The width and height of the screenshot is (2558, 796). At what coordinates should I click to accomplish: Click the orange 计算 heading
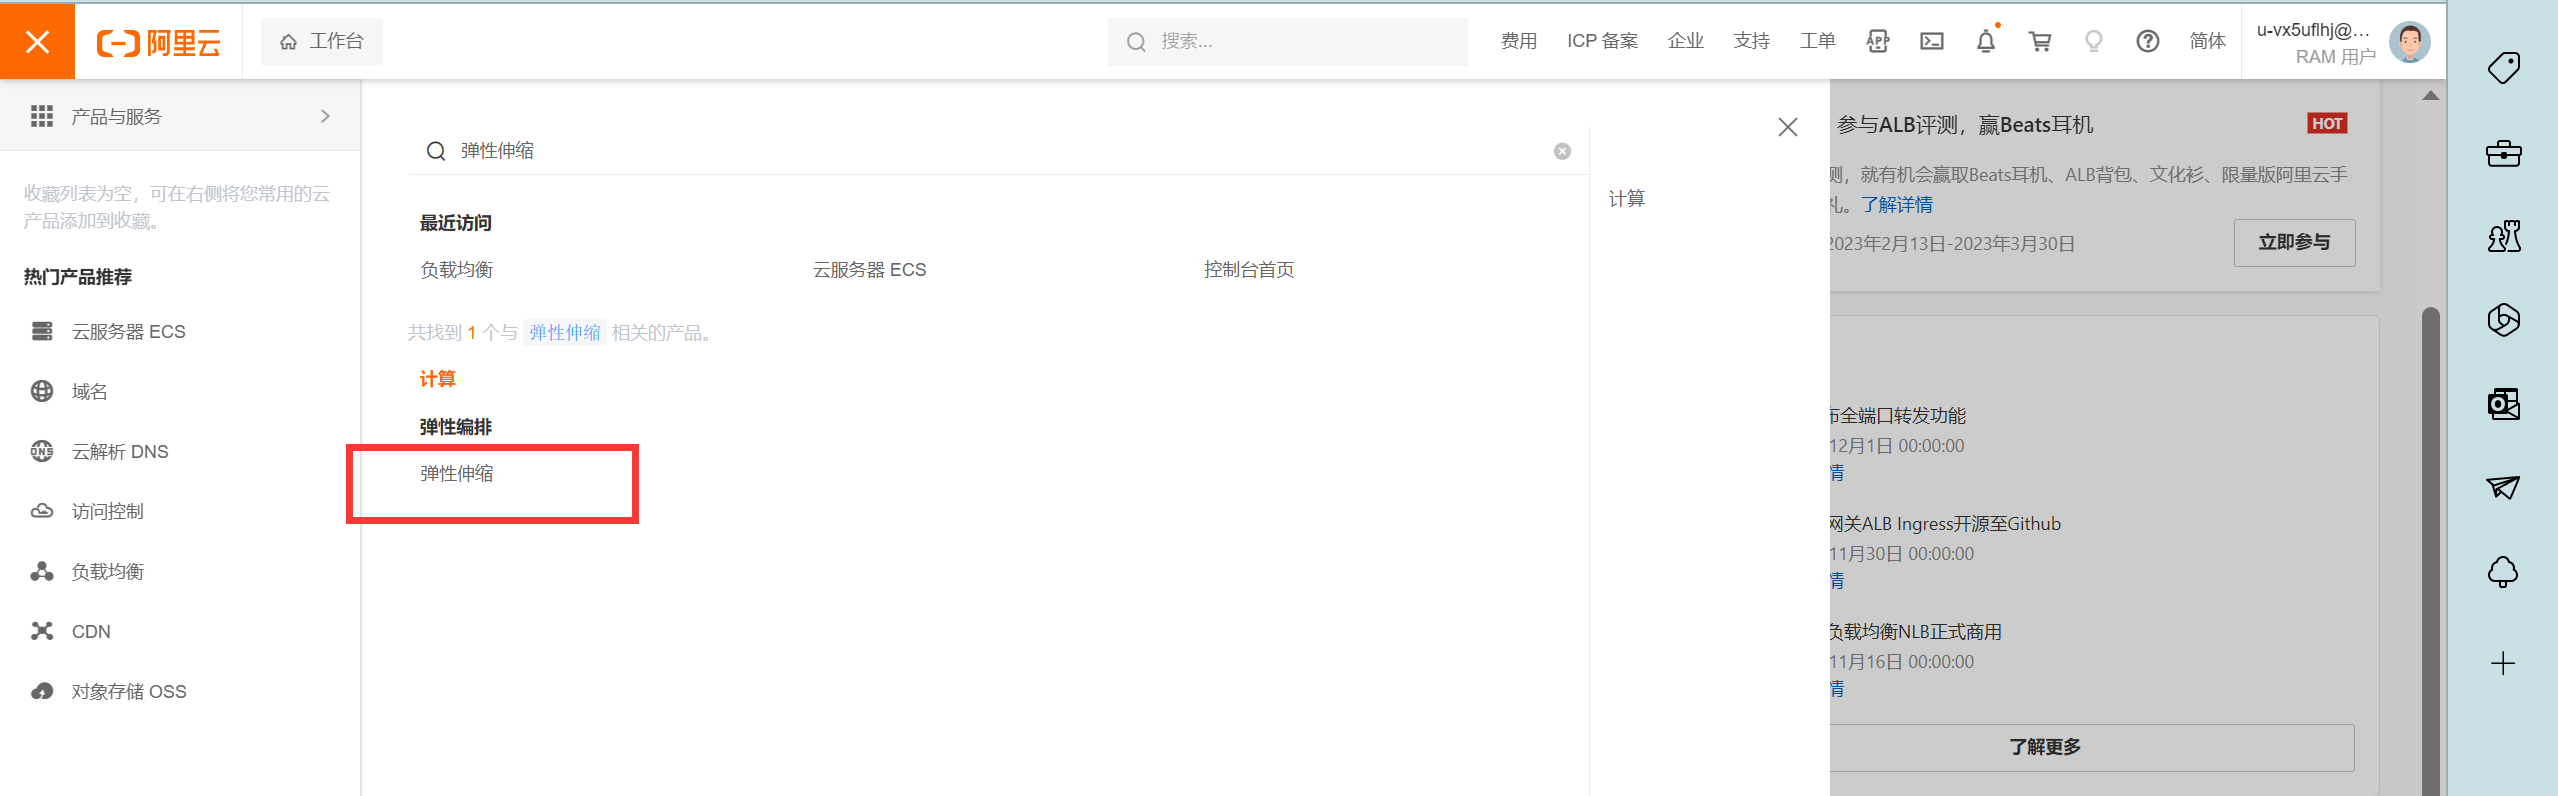pos(437,378)
